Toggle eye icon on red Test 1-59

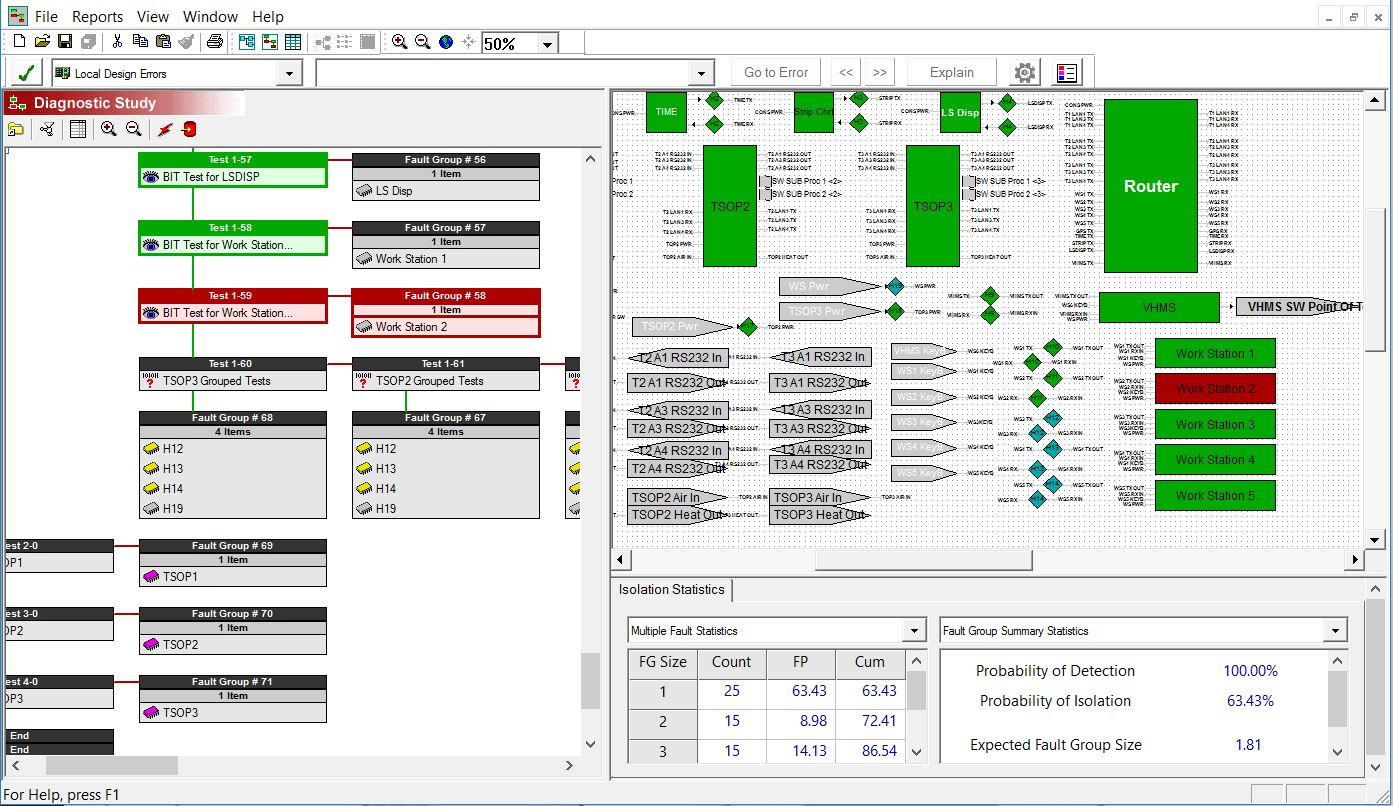(150, 313)
